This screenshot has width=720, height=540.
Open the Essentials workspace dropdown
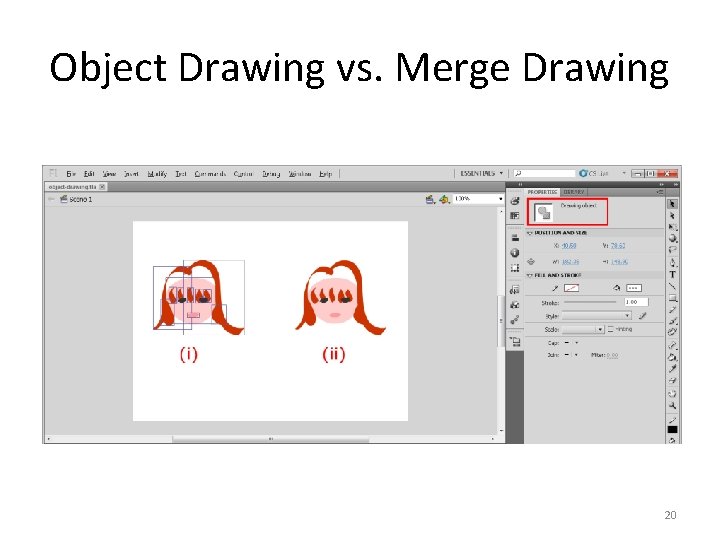tap(482, 174)
